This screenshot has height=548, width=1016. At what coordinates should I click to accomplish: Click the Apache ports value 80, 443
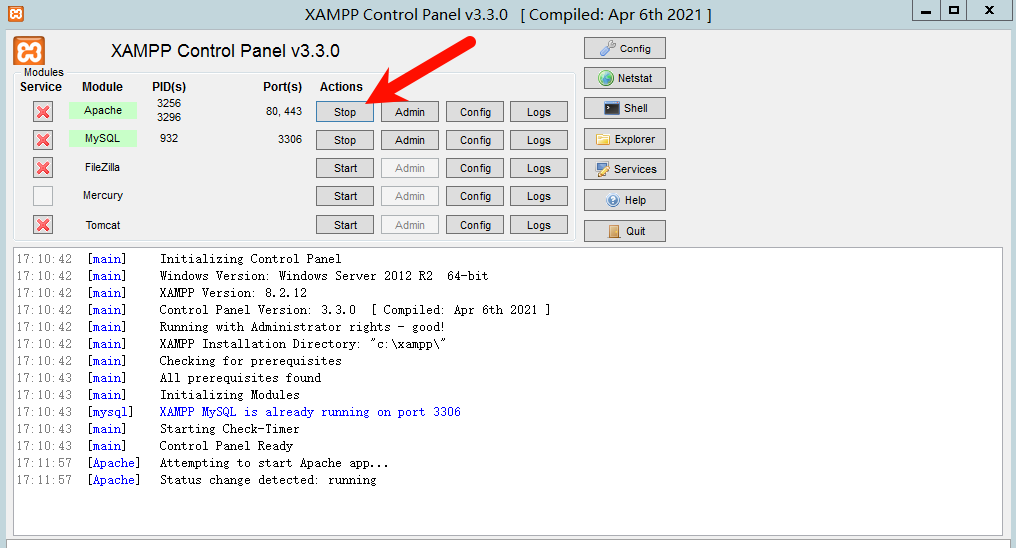click(284, 111)
